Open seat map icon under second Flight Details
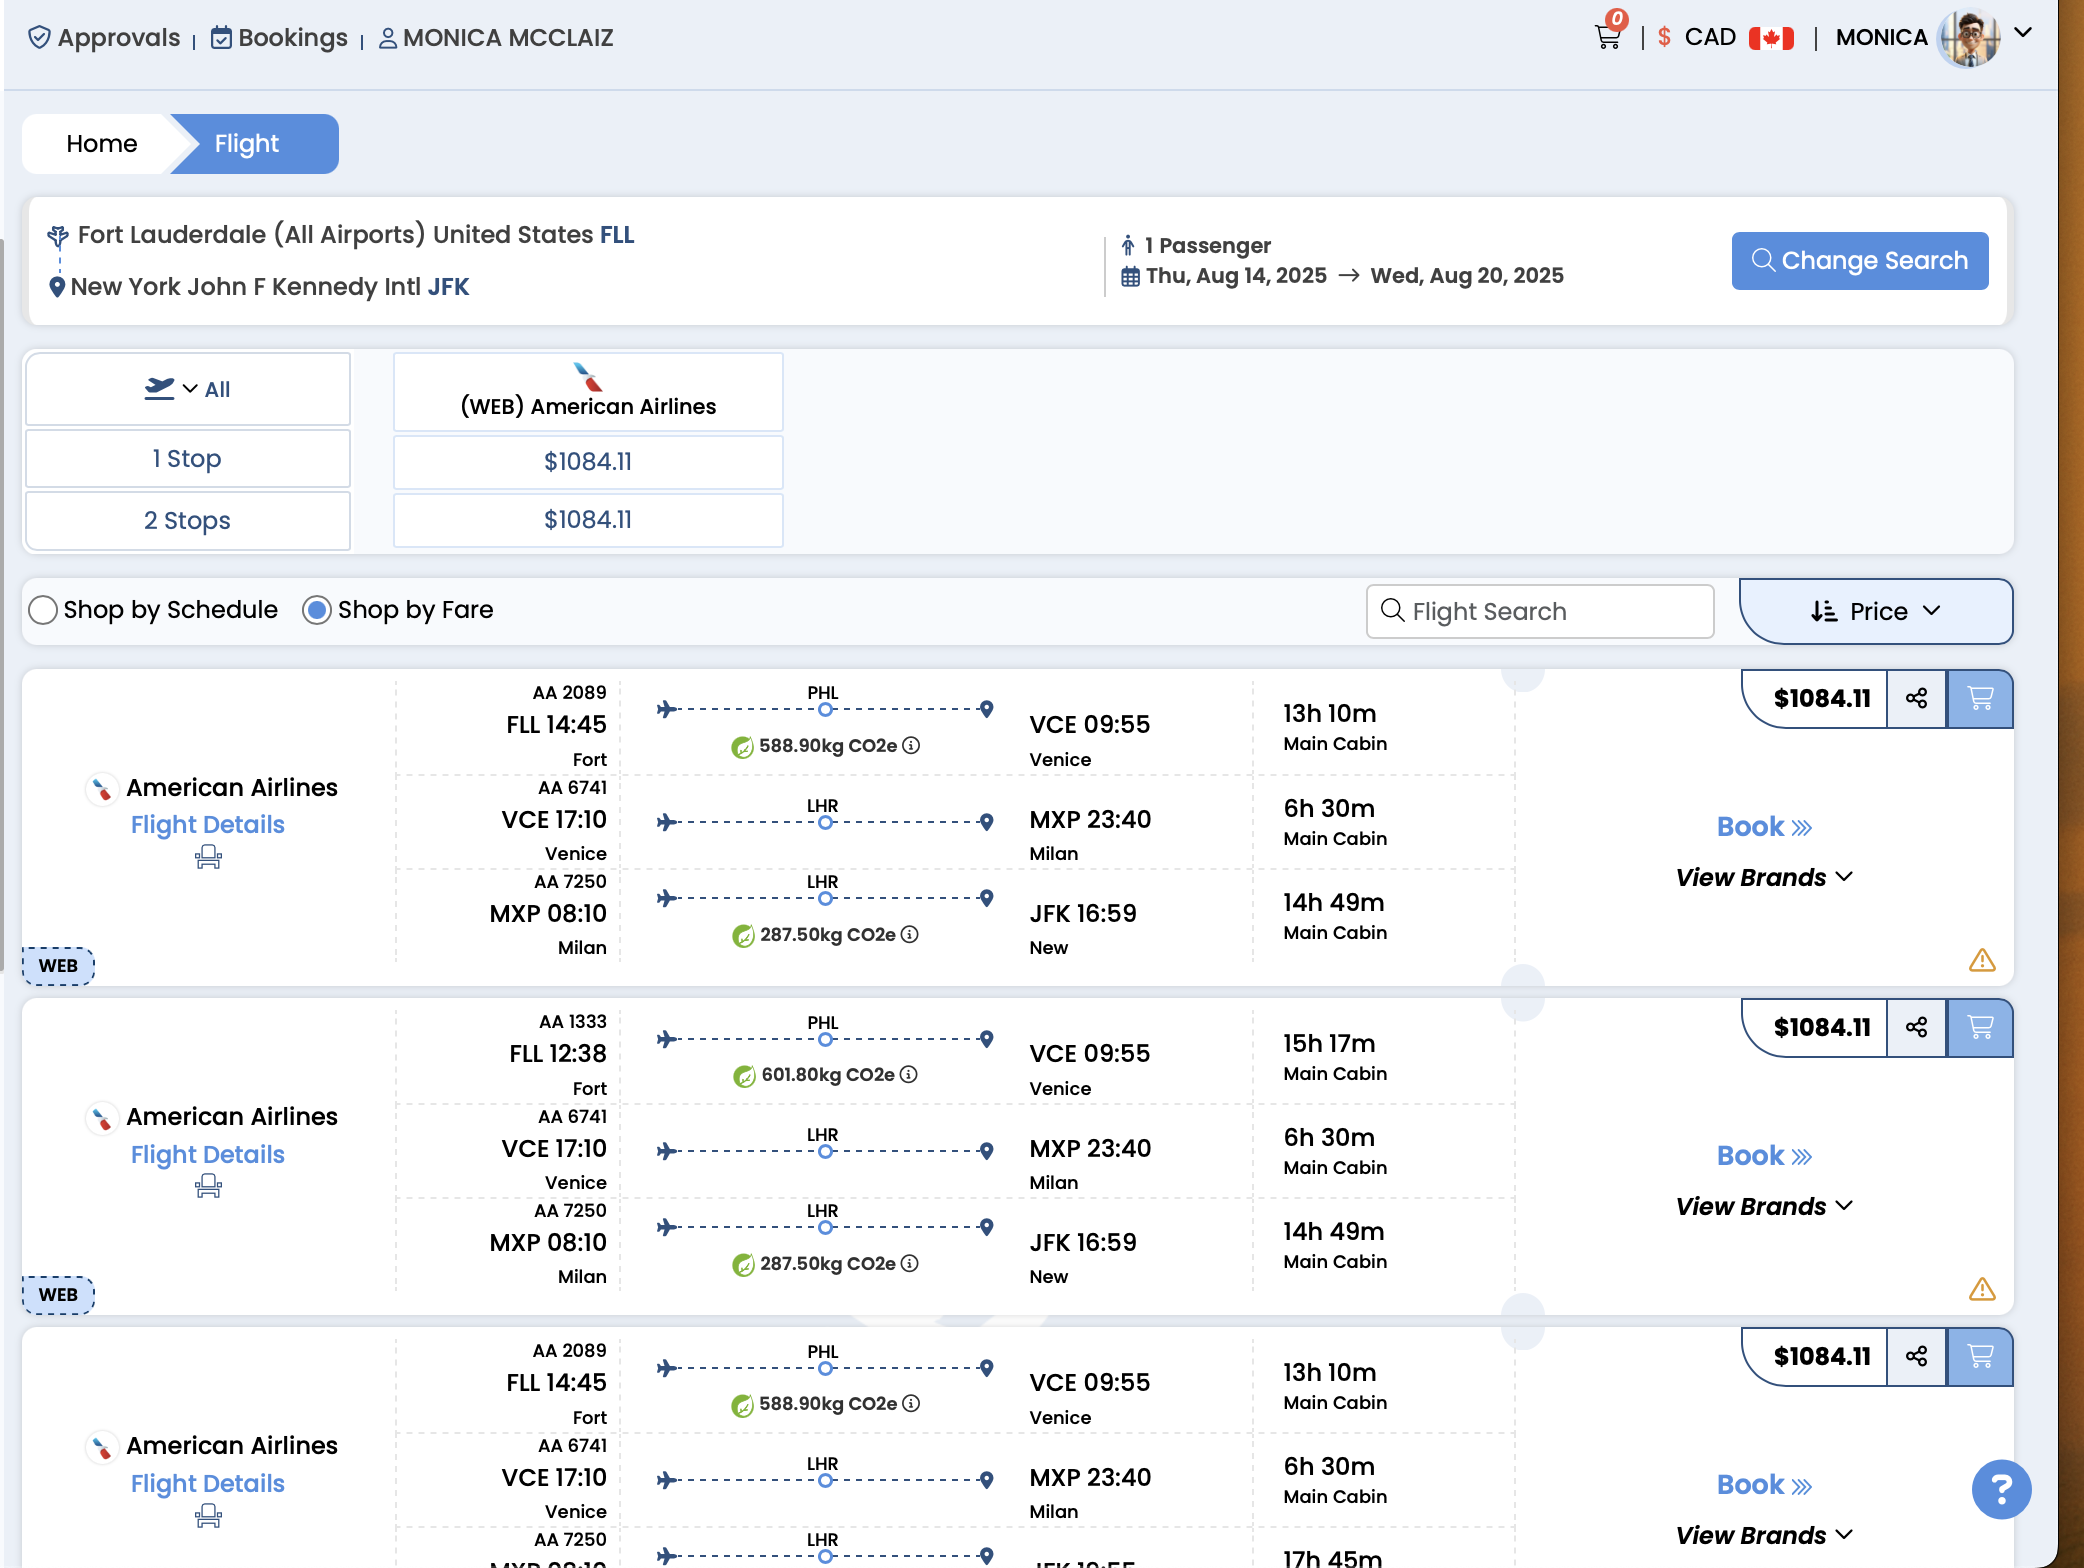This screenshot has width=2084, height=1568. (208, 1186)
